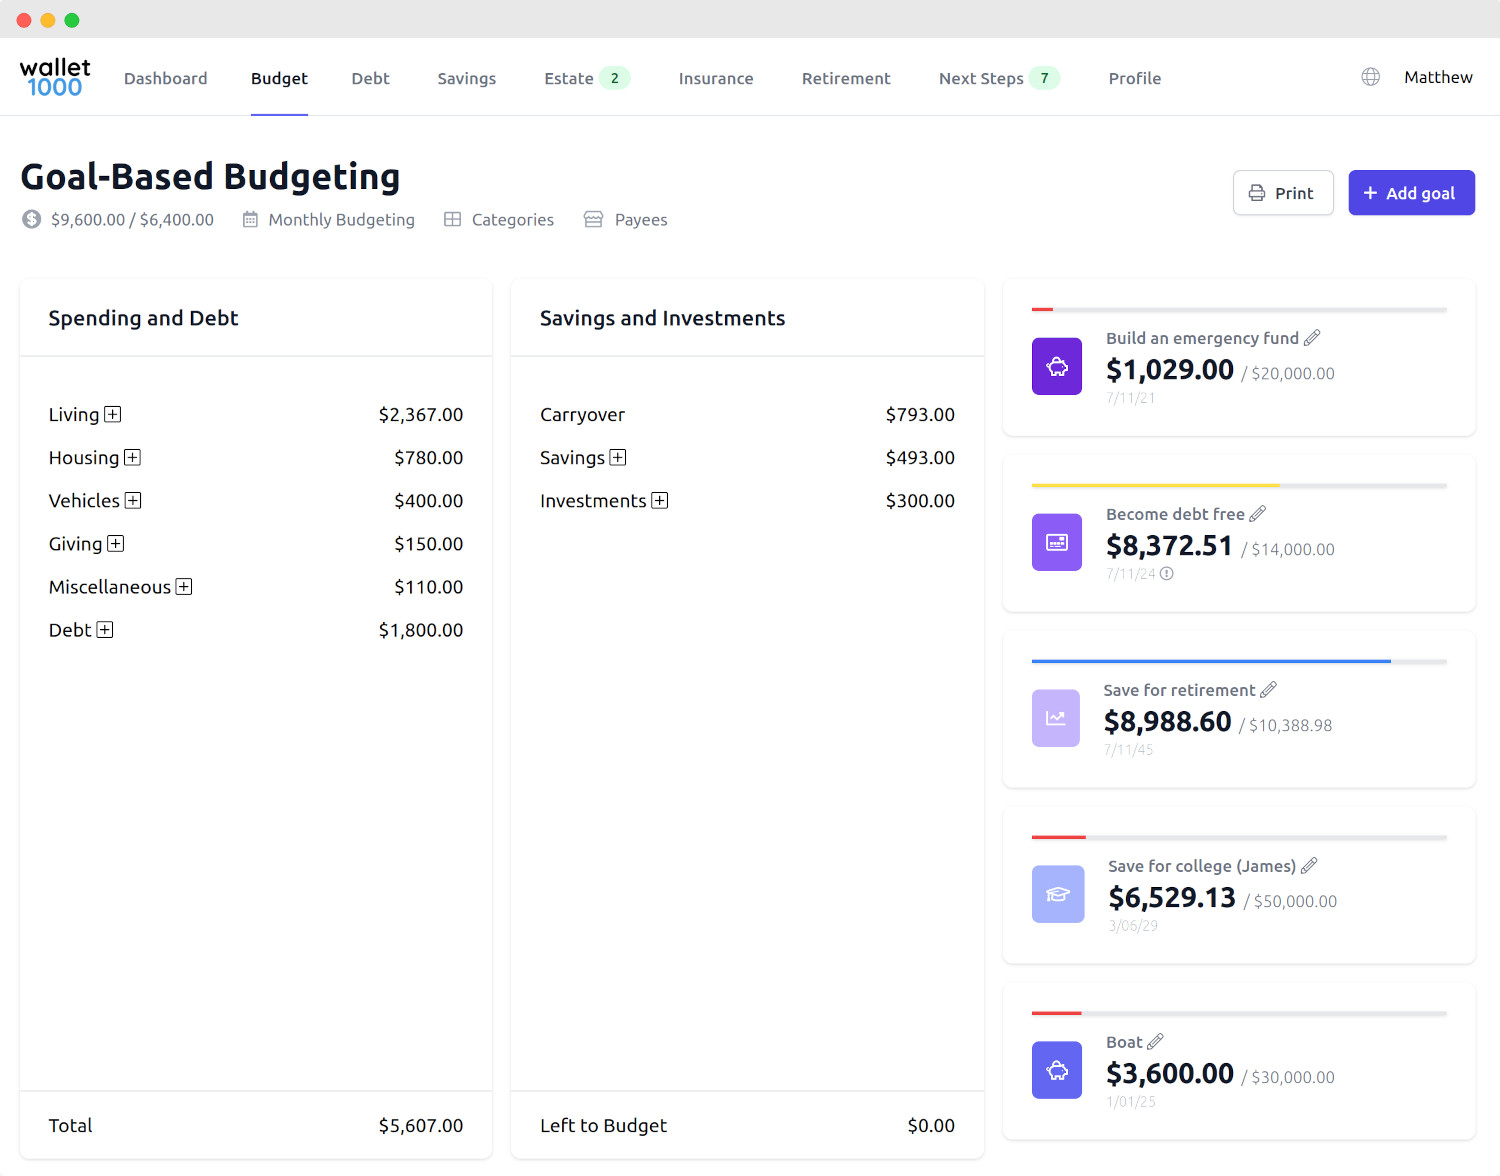Image resolution: width=1500 pixels, height=1176 pixels.
Task: Click the Save for retirement progress bar
Action: [1239, 662]
